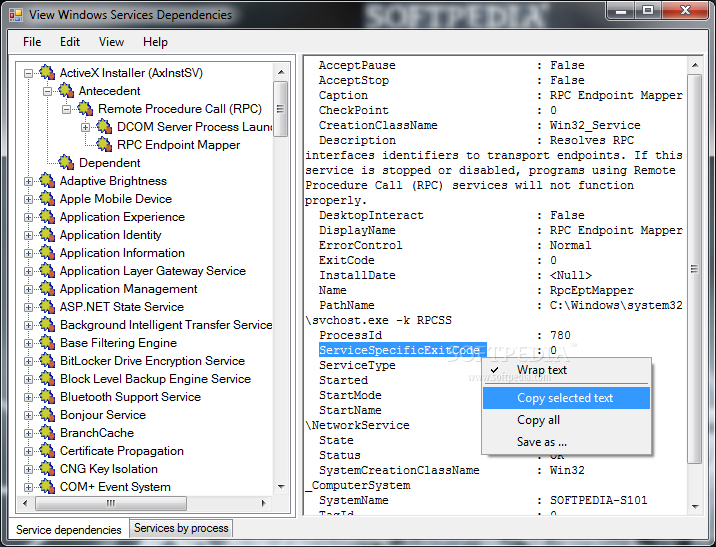Click the tree vertical scrollbar thumb
Screen dimensions: 716x547
click(281, 109)
